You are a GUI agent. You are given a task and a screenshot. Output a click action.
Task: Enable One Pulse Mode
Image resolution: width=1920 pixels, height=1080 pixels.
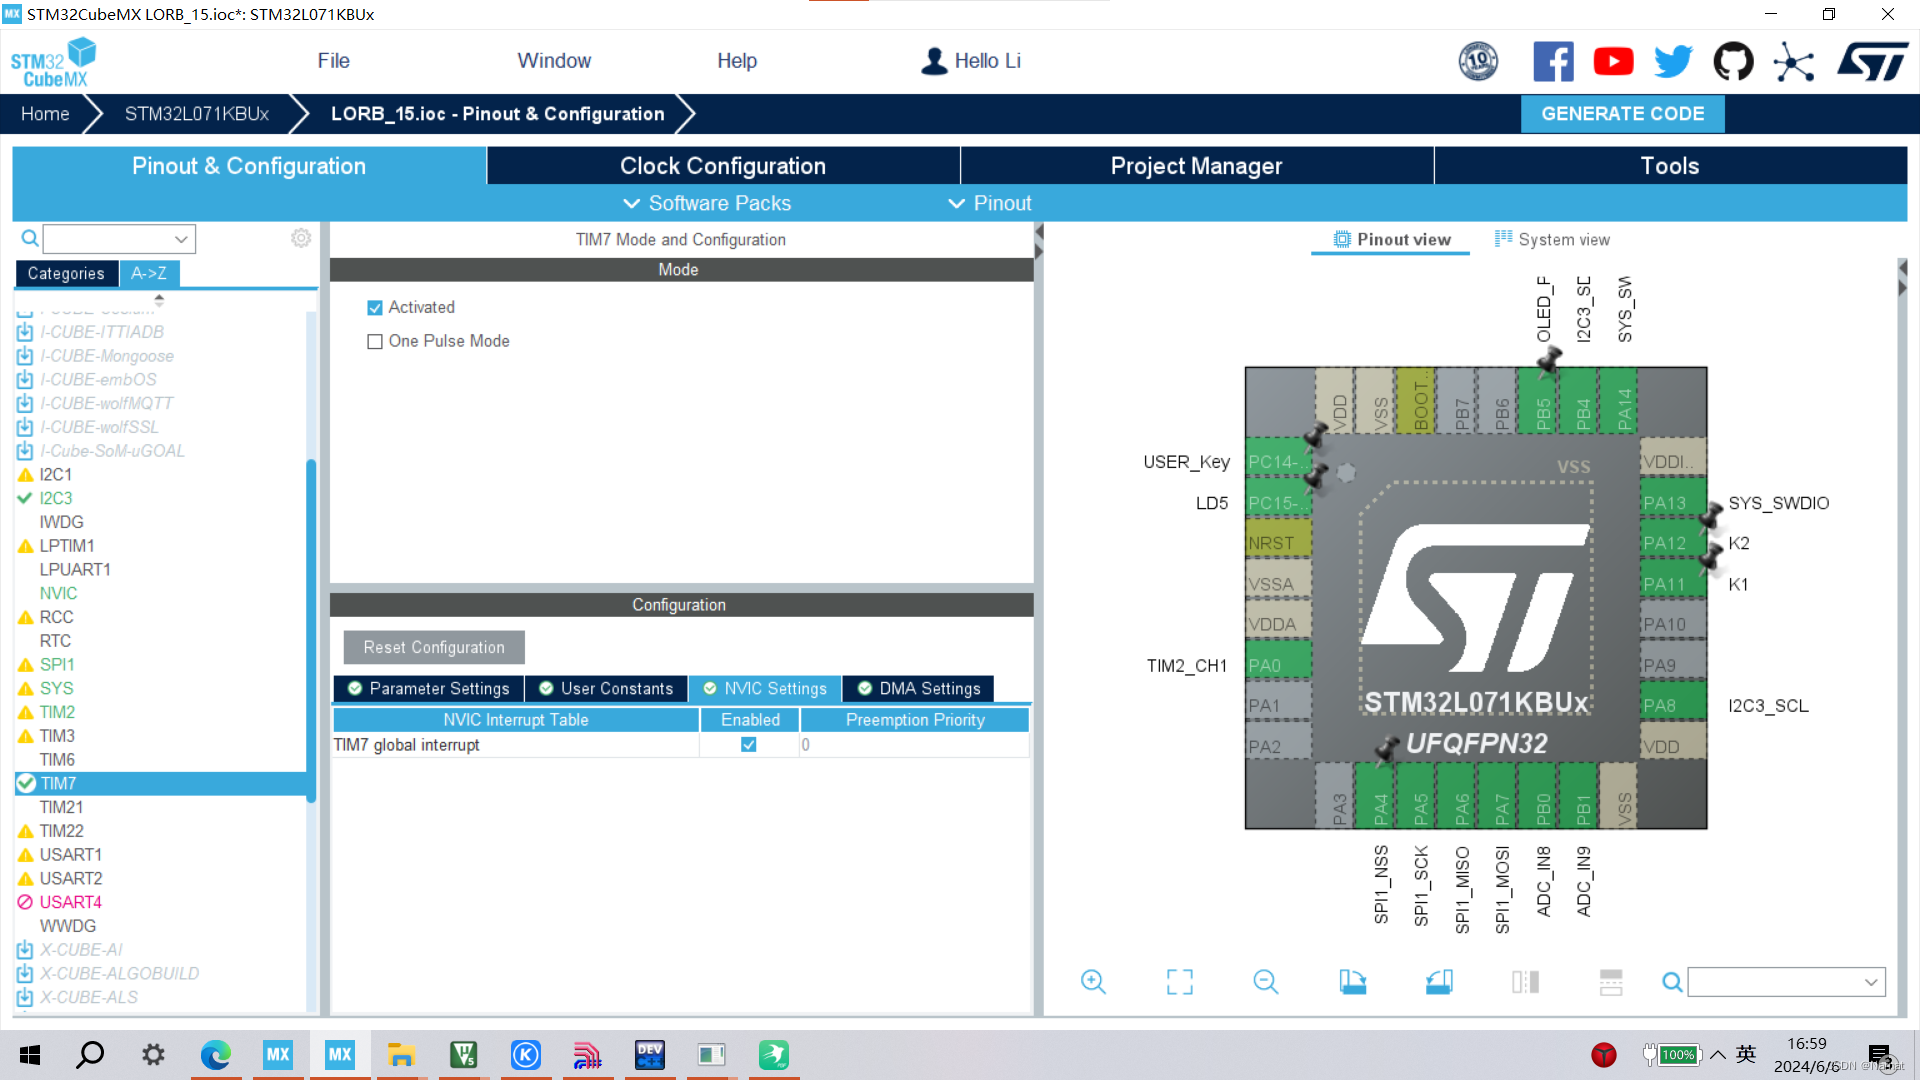pyautogui.click(x=375, y=342)
